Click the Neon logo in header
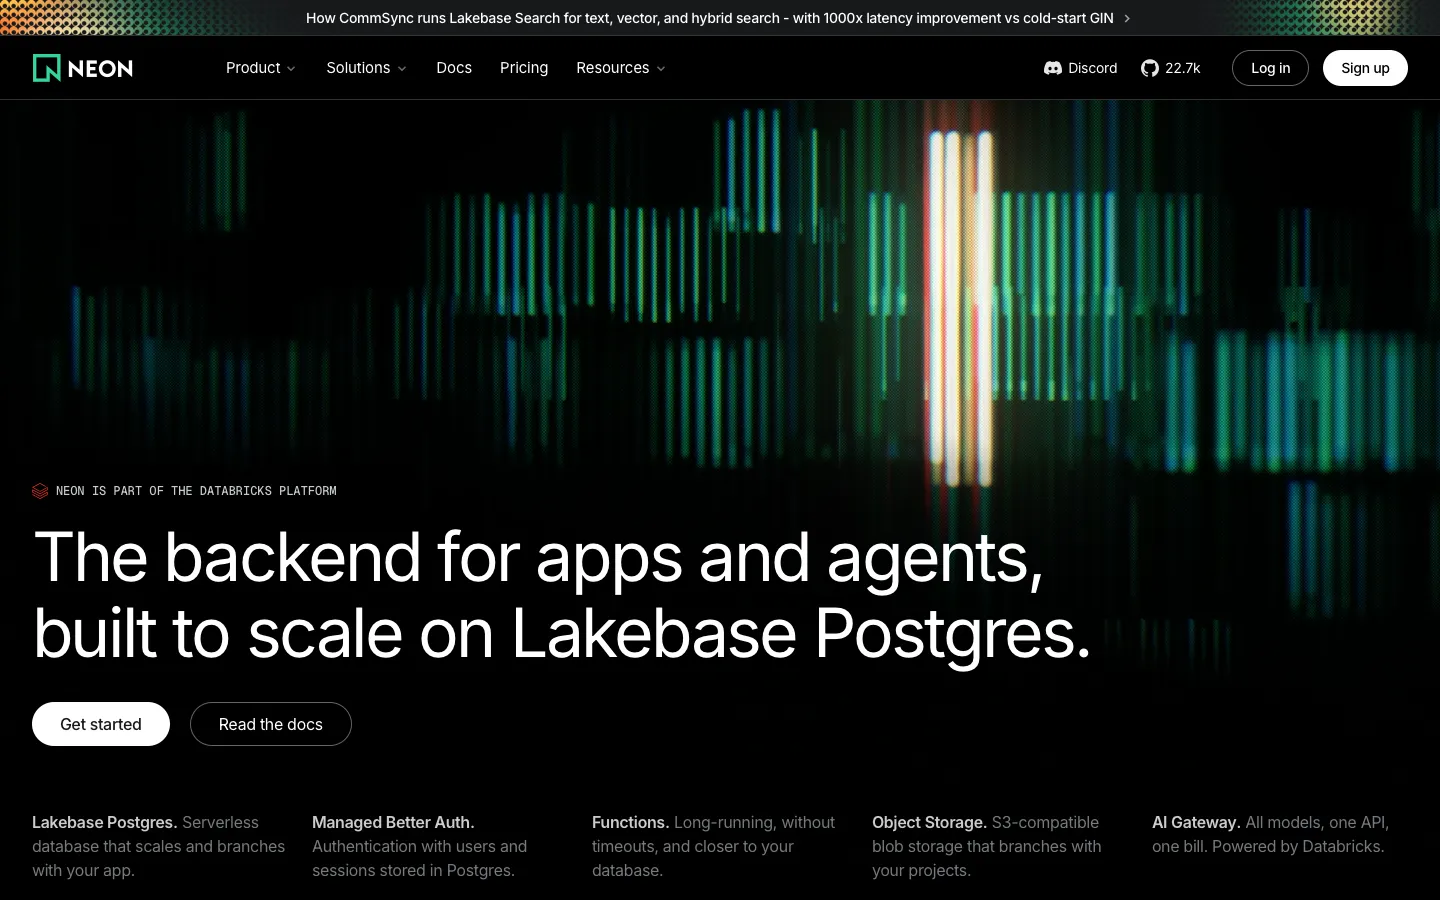The height and width of the screenshot is (900, 1440). (83, 68)
